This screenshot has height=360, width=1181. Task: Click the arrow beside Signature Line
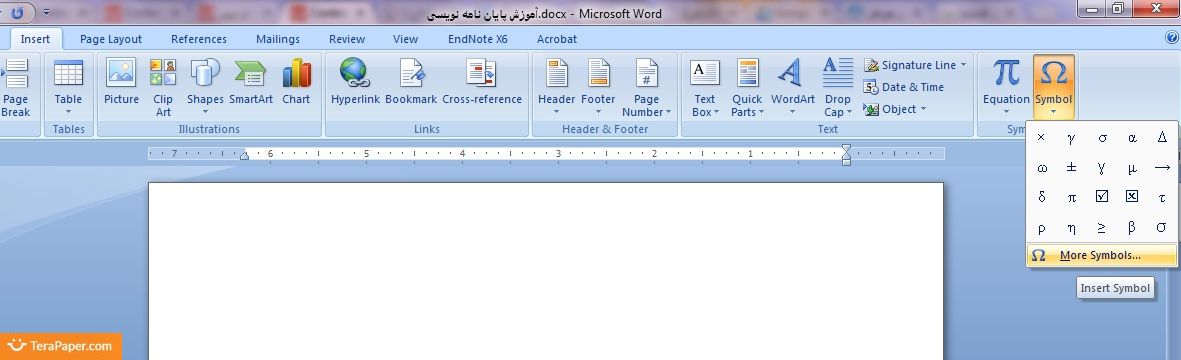click(963, 66)
